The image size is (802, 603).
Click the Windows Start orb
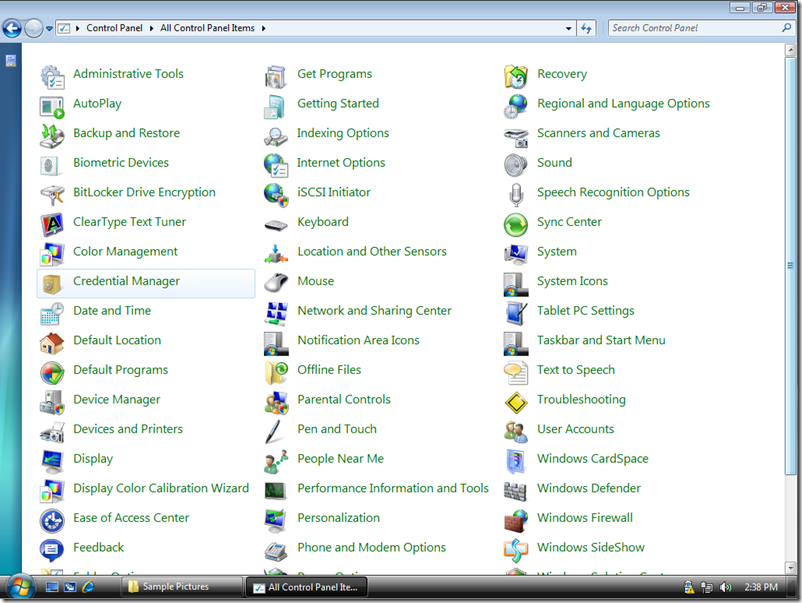tap(20, 586)
